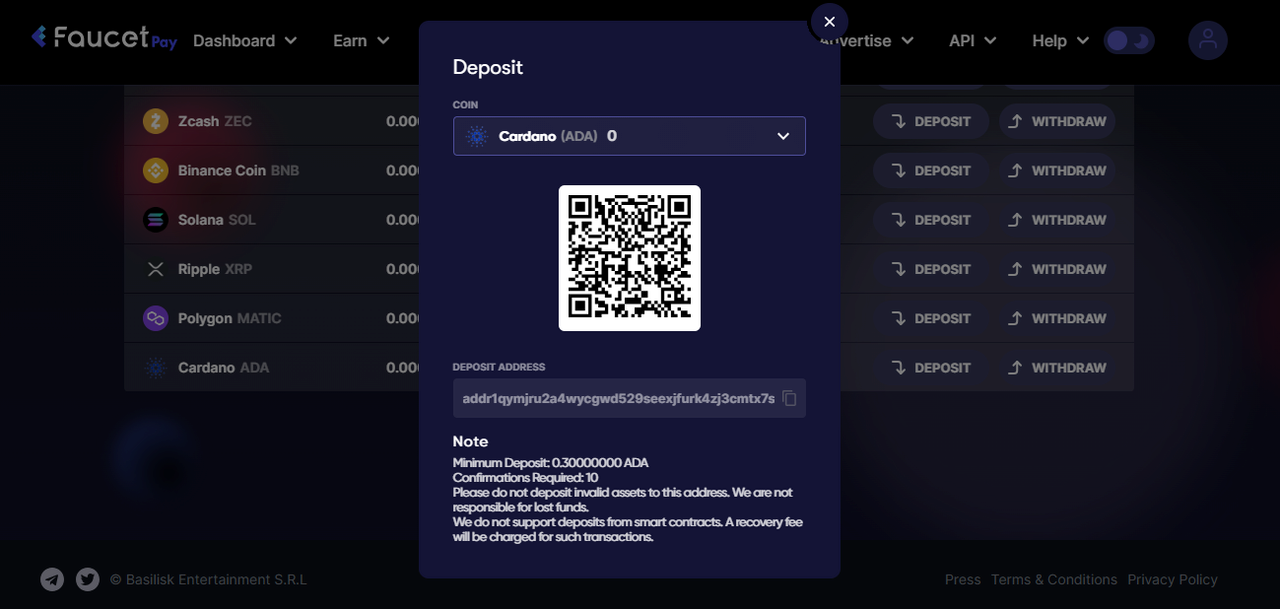Click the Cardano ADA list label
The image size is (1280, 609).
224,368
